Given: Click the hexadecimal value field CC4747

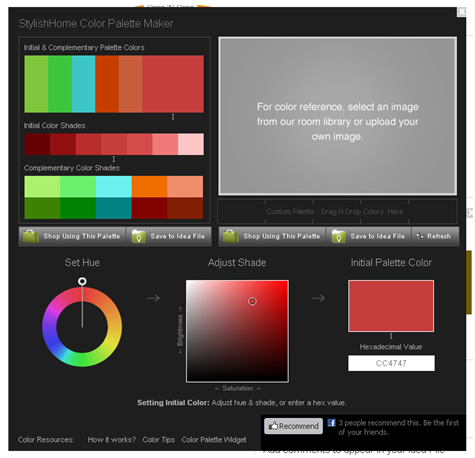Looking at the screenshot, I should pos(391,363).
